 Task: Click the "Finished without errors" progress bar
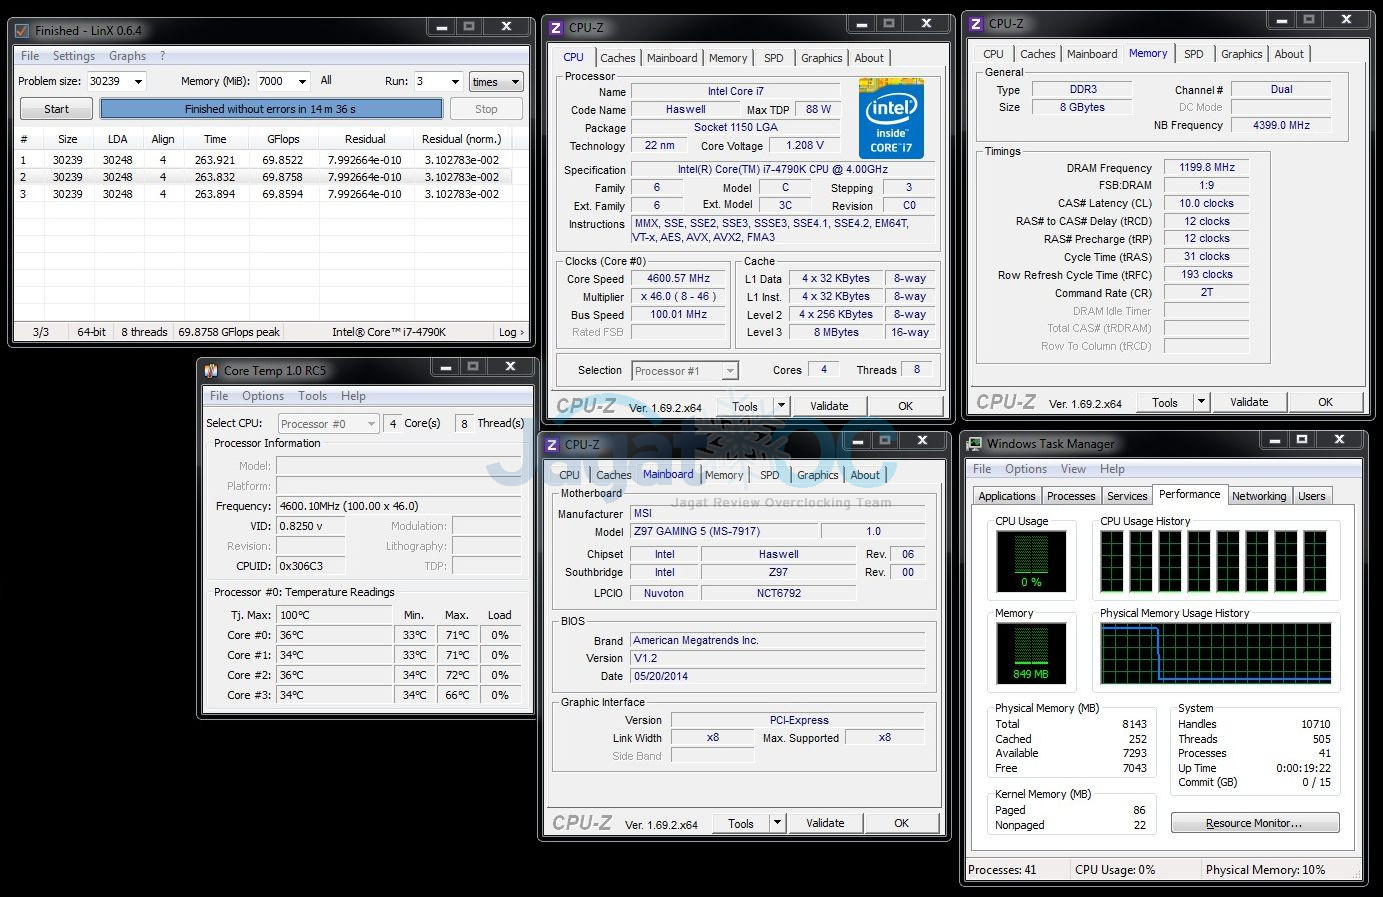pyautogui.click(x=270, y=109)
